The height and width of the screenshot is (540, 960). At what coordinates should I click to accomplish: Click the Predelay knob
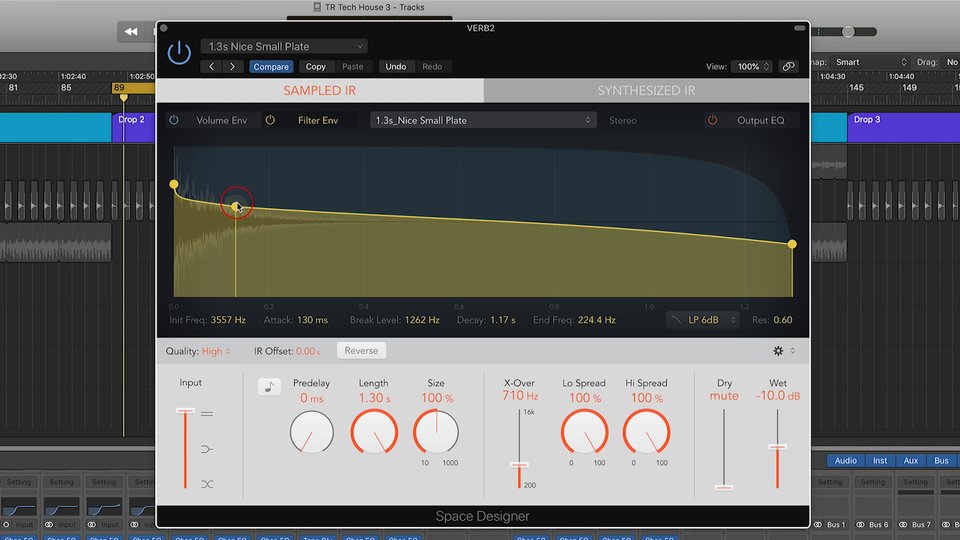click(x=312, y=432)
